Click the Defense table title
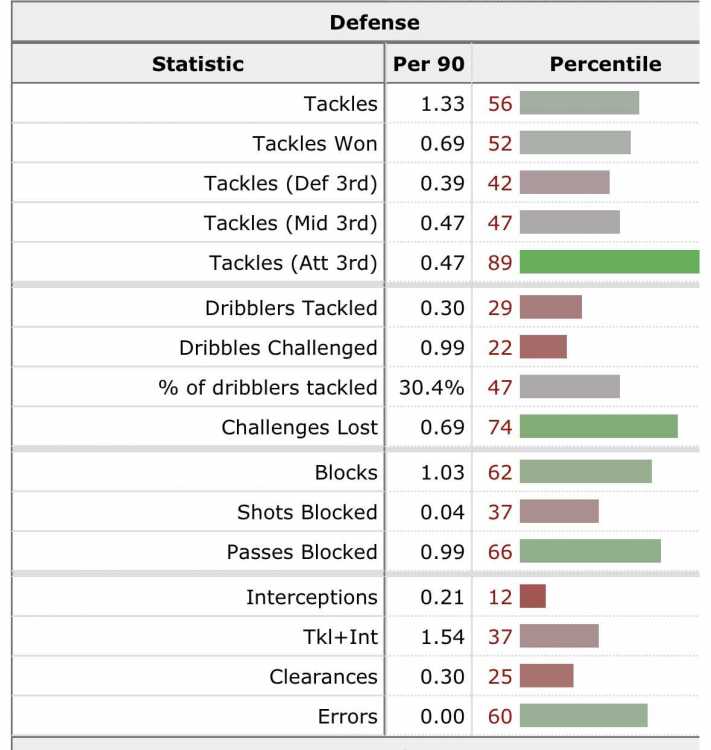 pyautogui.click(x=374, y=22)
